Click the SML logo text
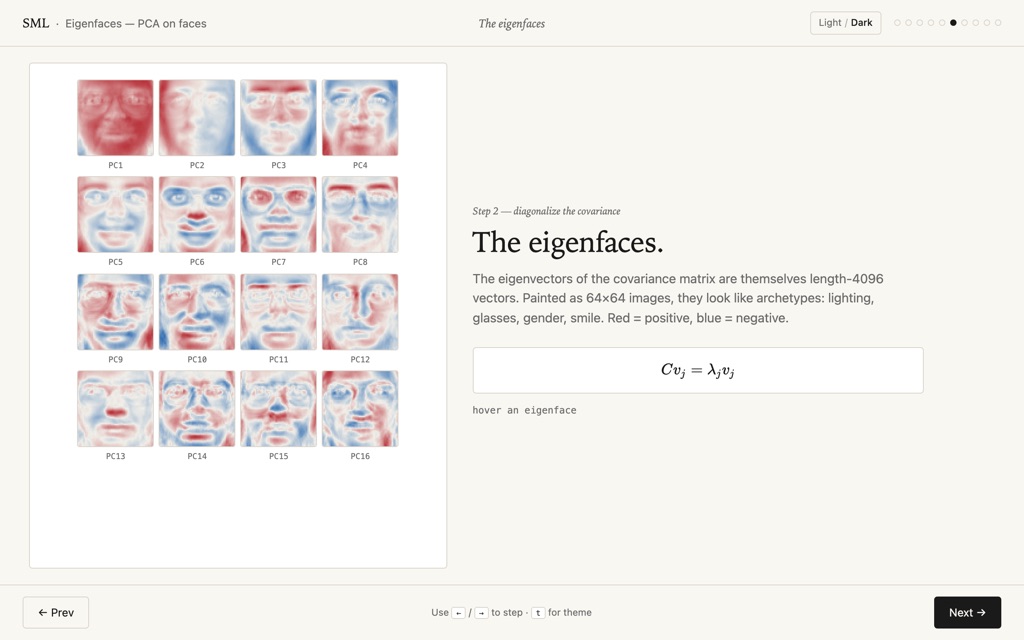Viewport: 1024px width, 640px height. (x=35, y=24)
